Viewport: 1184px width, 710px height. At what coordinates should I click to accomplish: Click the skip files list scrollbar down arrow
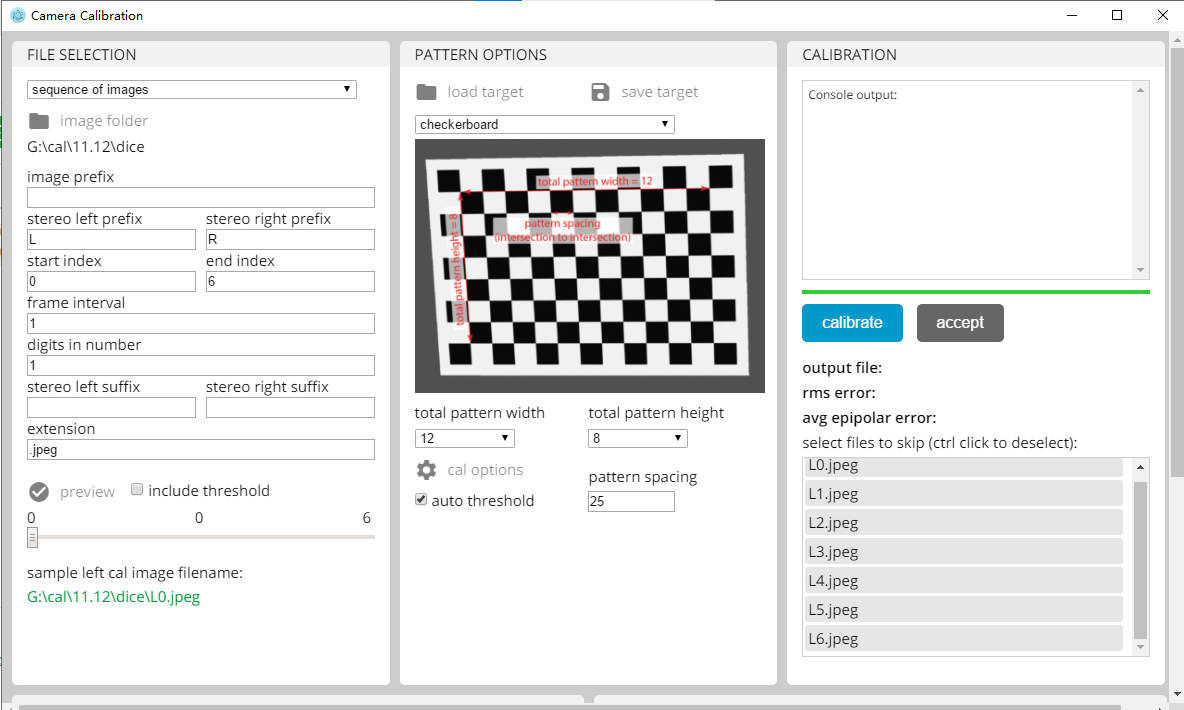click(1140, 647)
